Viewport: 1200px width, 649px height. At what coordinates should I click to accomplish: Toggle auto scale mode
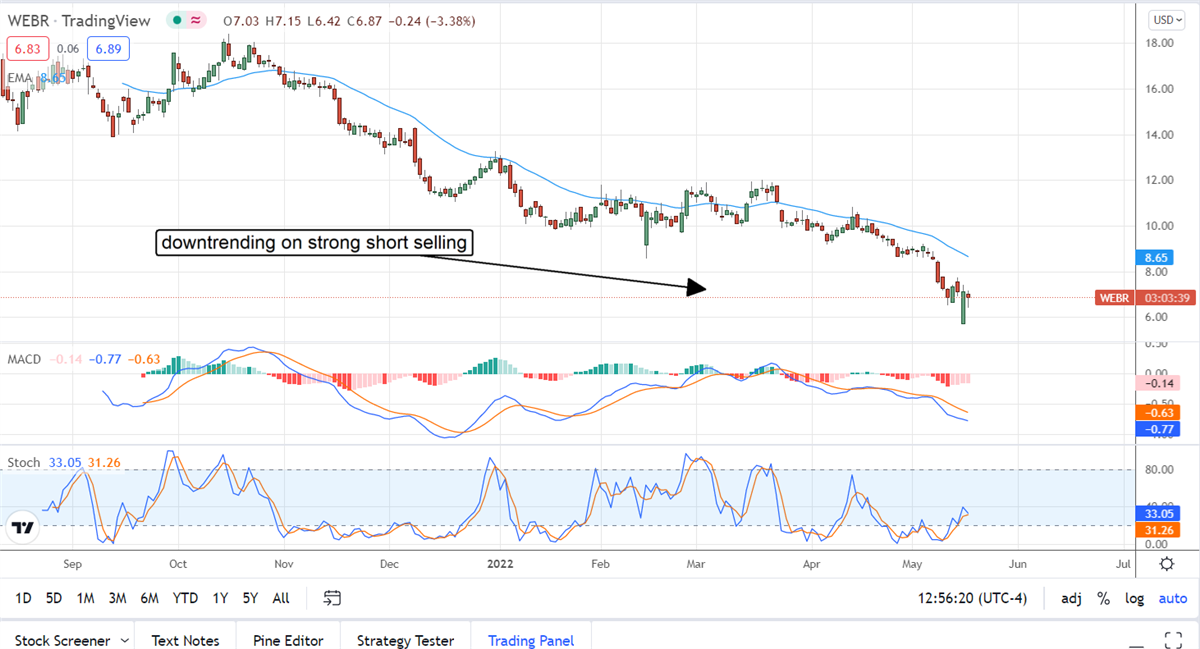click(x=1172, y=598)
